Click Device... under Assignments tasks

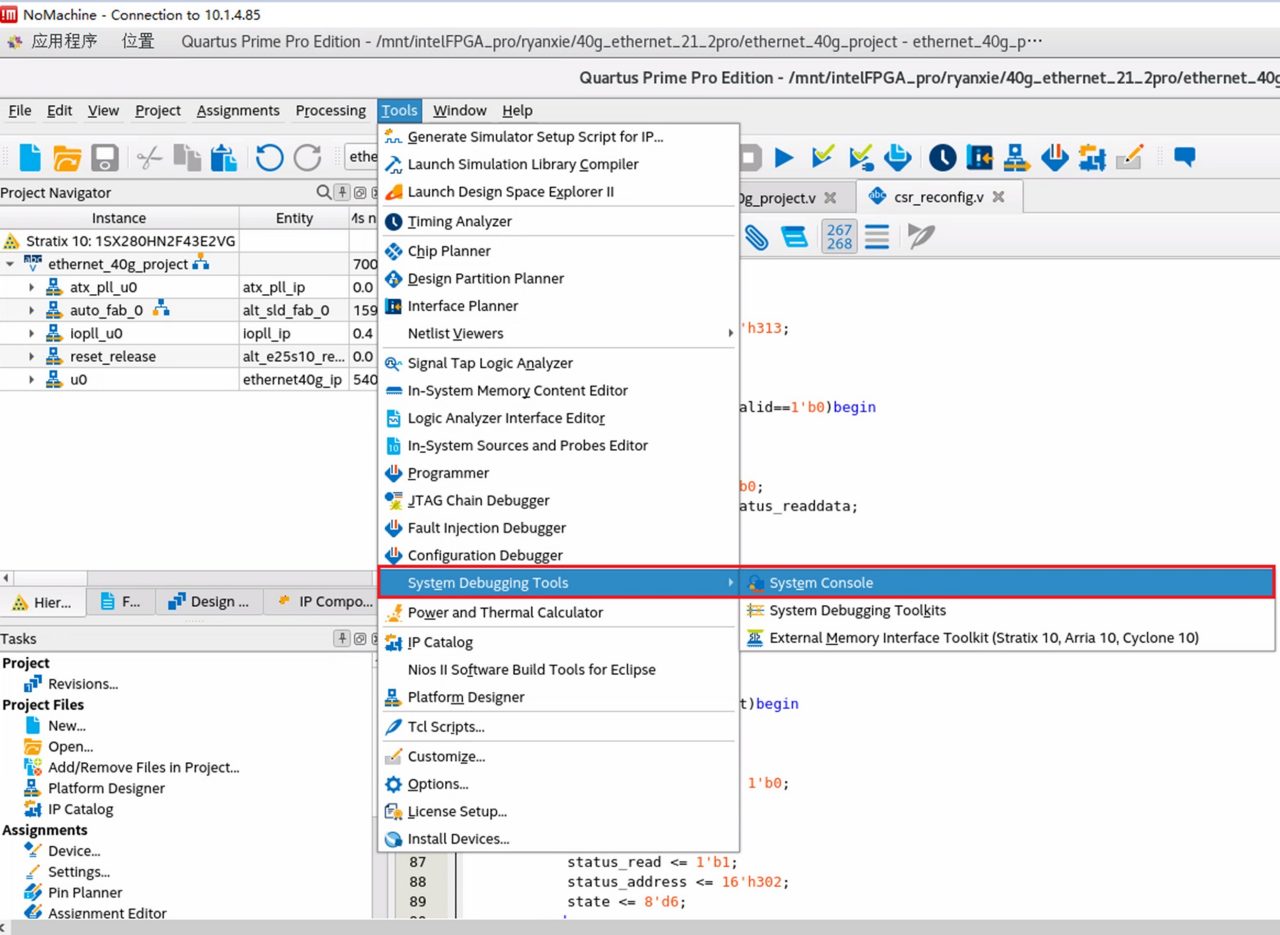pos(74,851)
